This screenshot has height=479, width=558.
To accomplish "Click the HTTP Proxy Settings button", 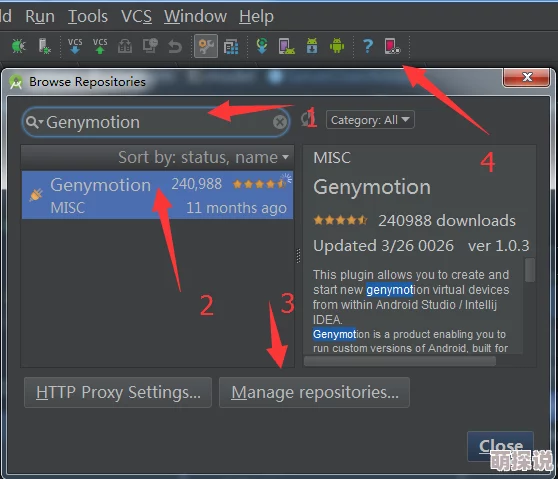I will [x=118, y=392].
